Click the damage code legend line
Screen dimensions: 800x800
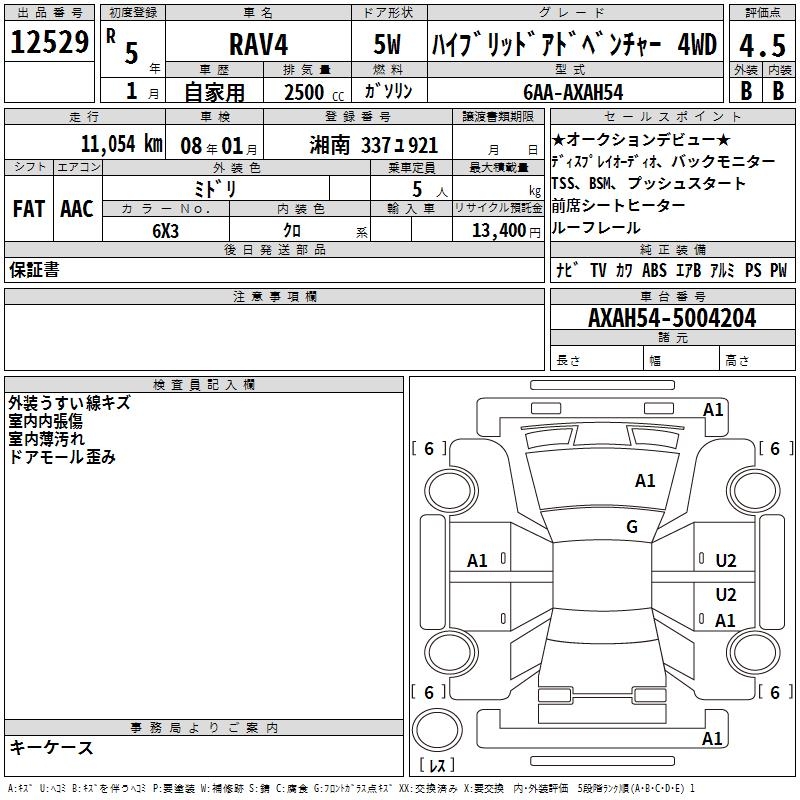coord(351,788)
